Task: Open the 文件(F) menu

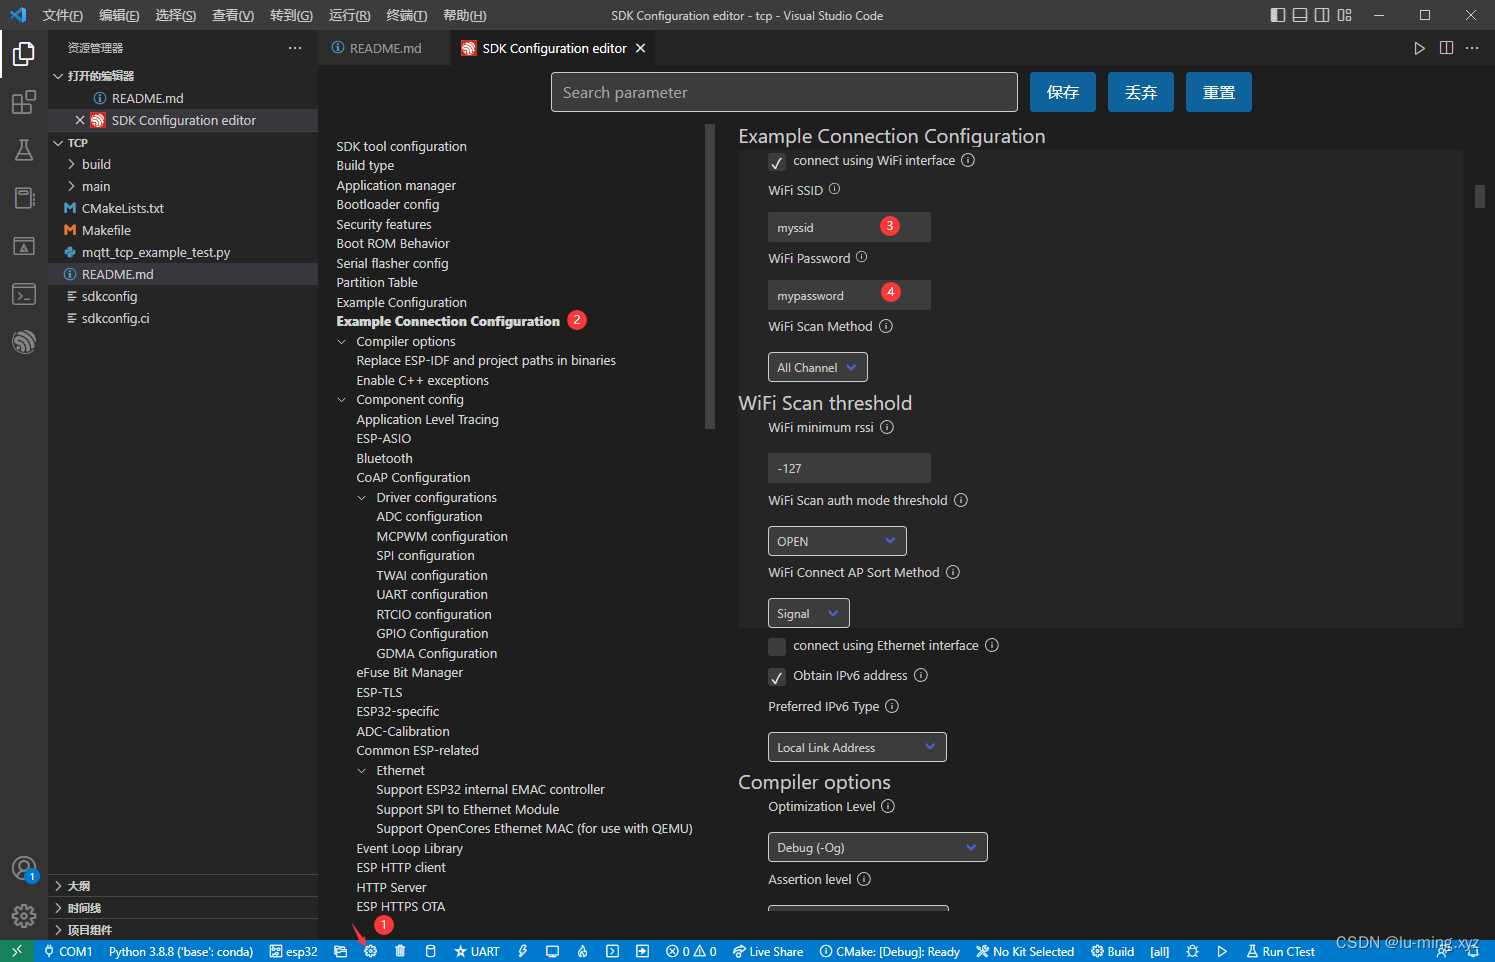Action: click(63, 15)
